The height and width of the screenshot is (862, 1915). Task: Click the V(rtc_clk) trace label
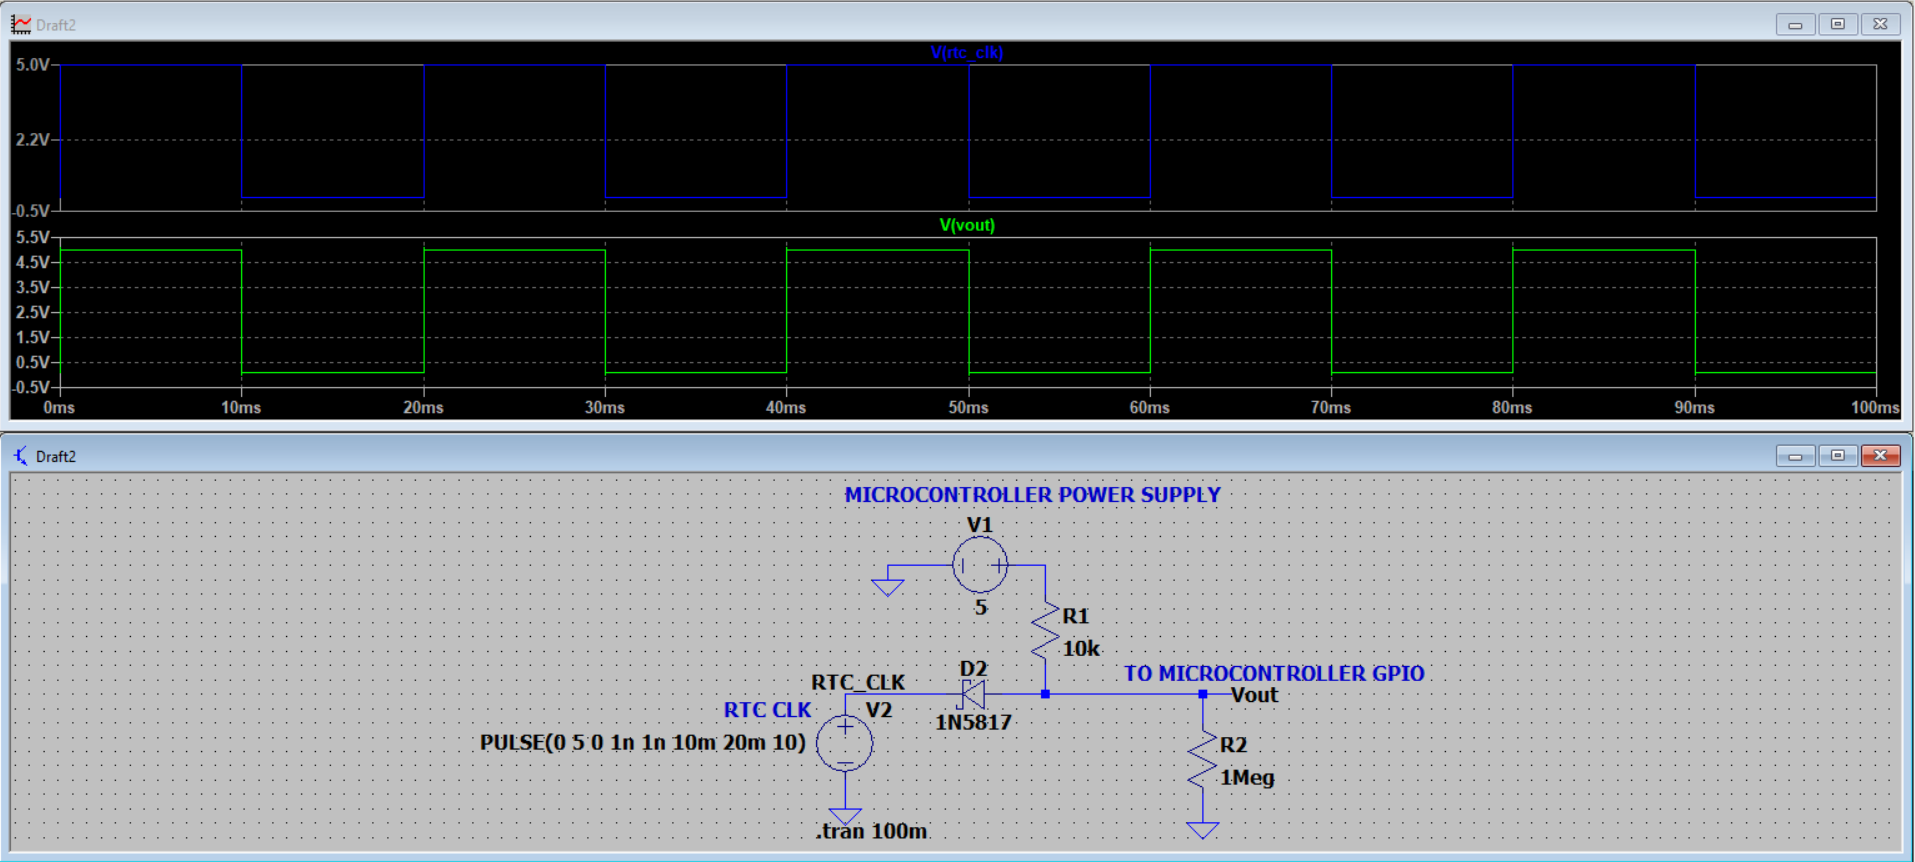coord(966,52)
